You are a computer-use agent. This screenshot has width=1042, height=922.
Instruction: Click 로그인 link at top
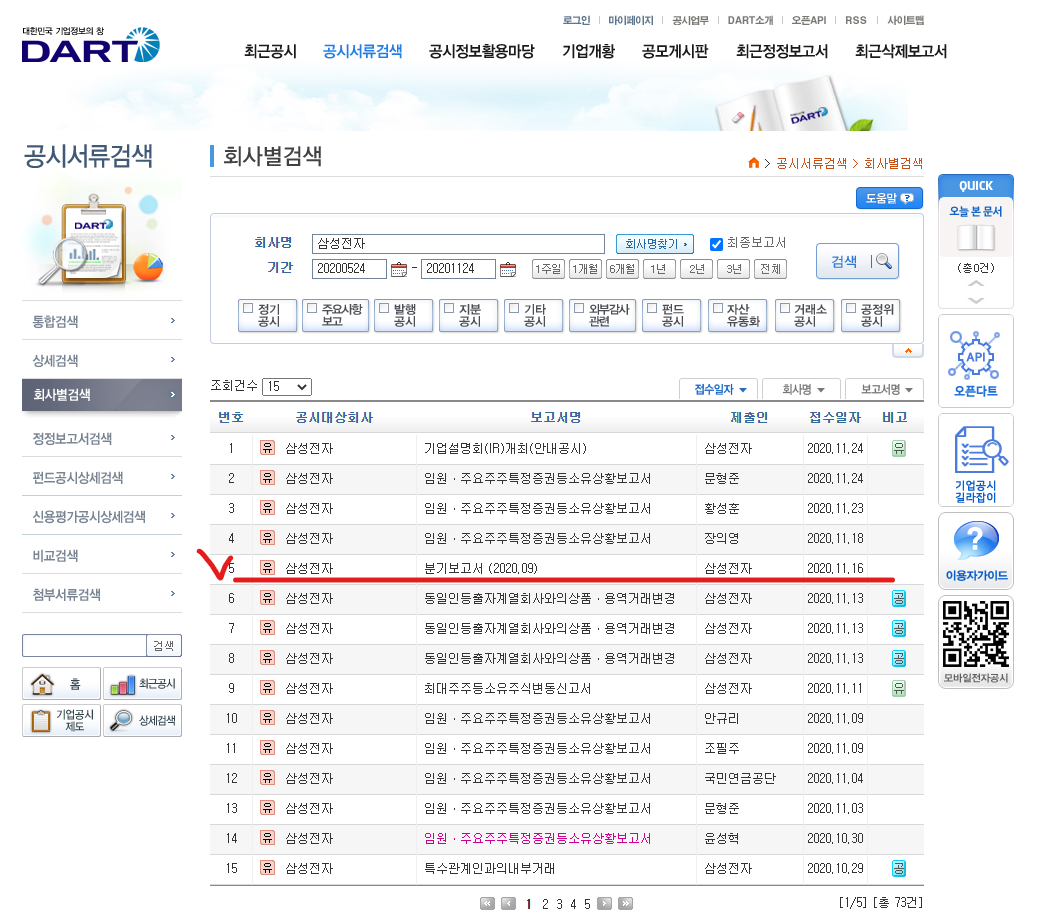(x=576, y=21)
